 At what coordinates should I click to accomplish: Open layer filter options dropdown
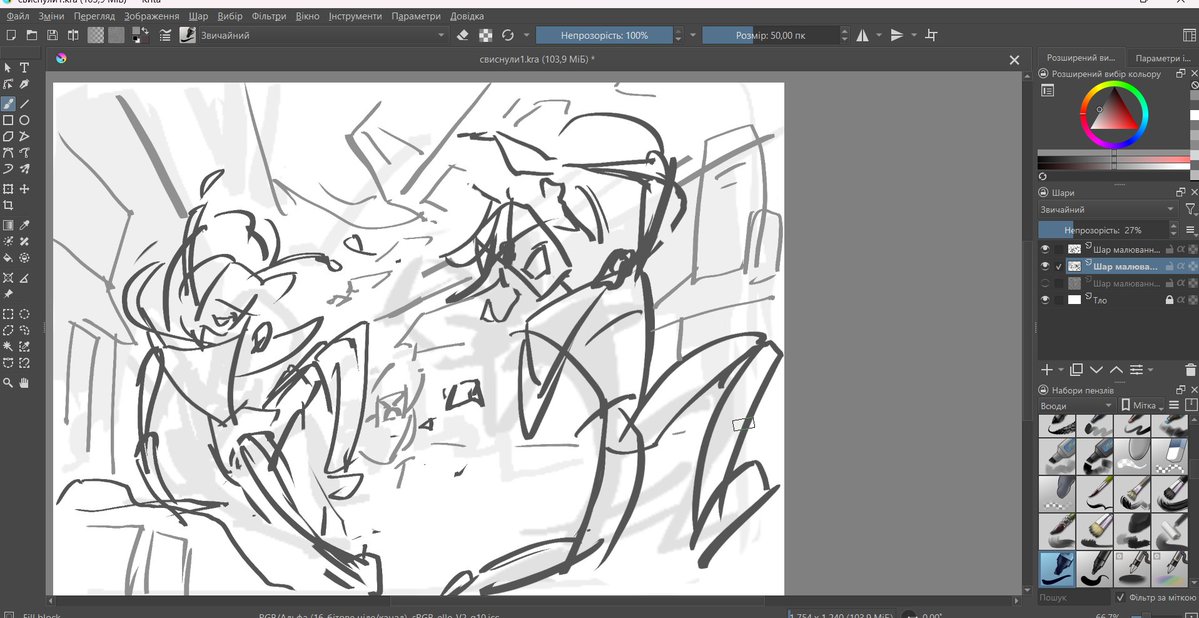(1191, 209)
